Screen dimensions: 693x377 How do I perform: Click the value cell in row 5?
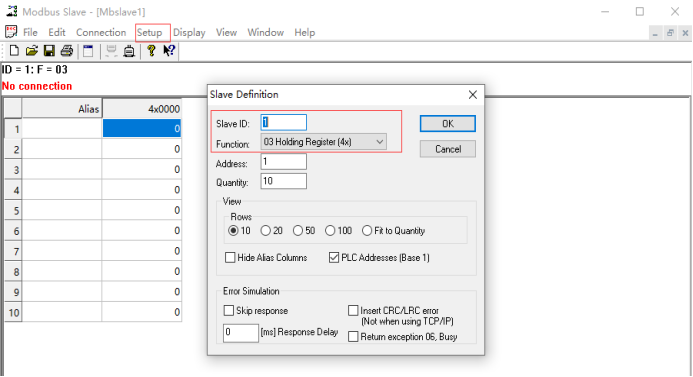(142, 210)
